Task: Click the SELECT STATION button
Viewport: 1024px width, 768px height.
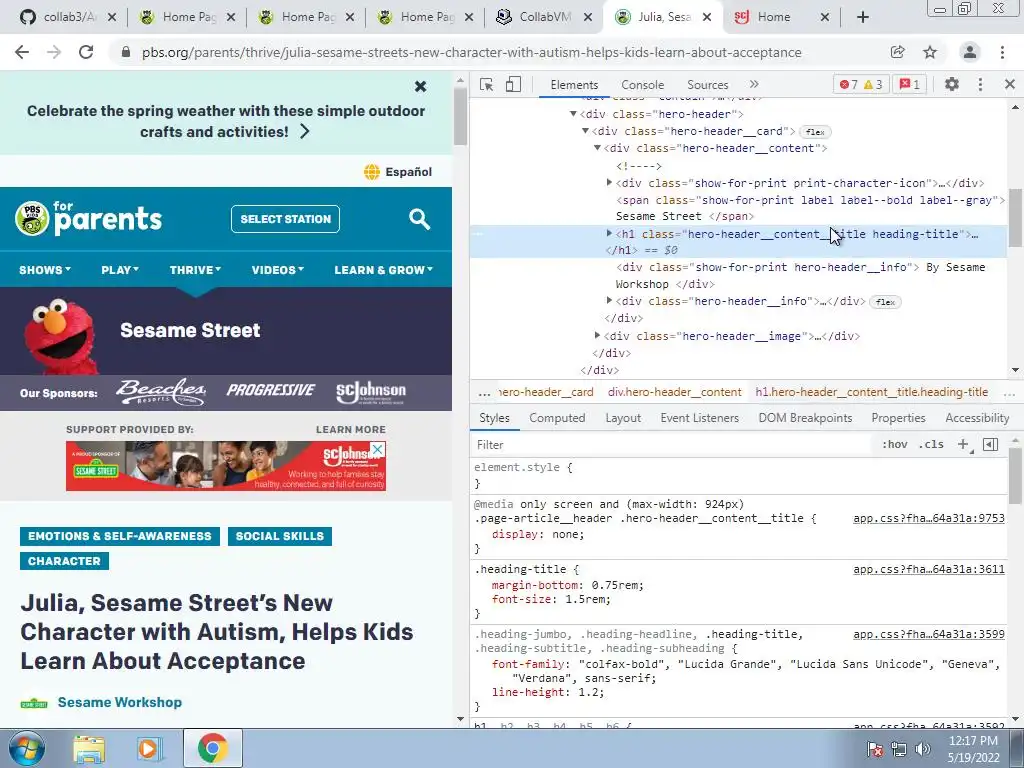Action: click(x=285, y=219)
